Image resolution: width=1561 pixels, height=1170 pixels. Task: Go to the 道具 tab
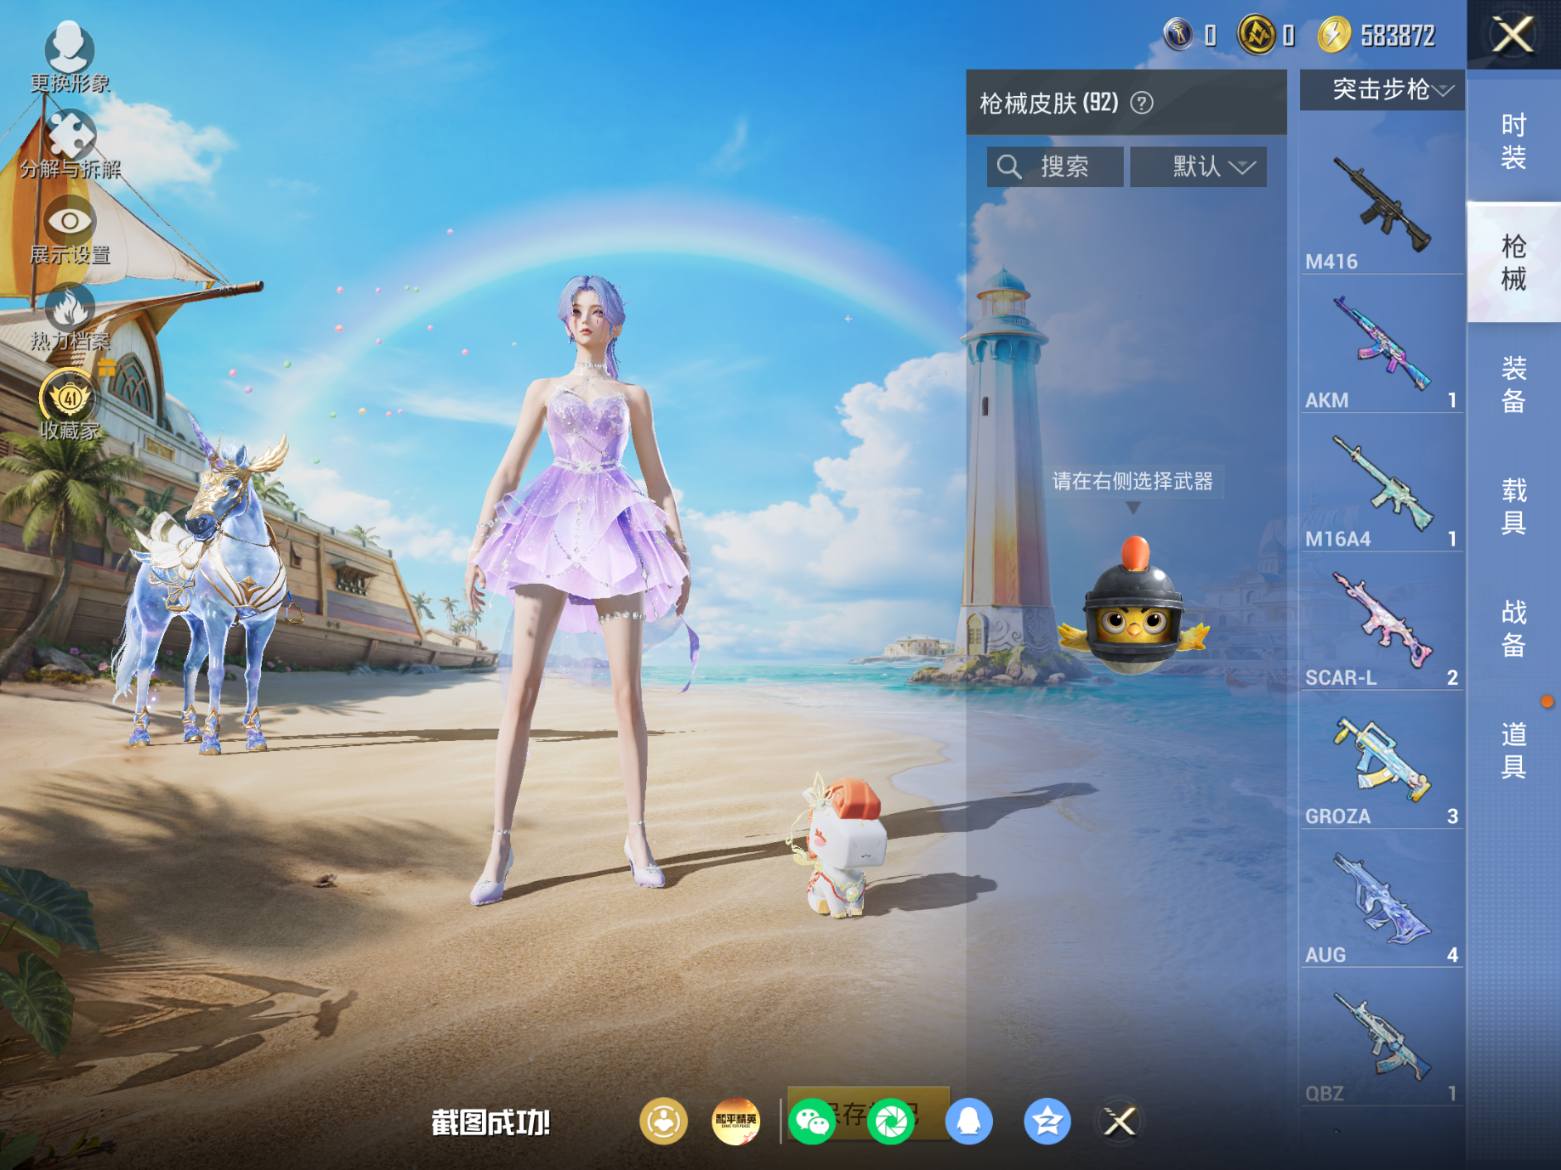coord(1514,750)
